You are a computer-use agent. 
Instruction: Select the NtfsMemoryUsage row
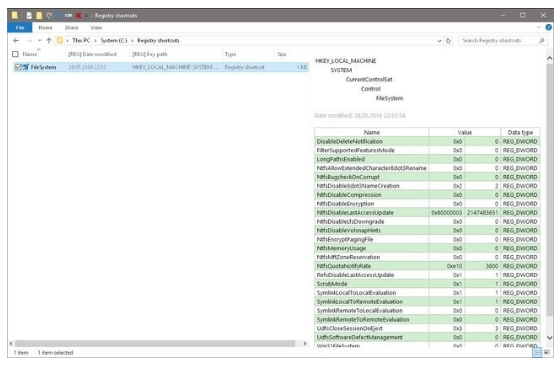[427, 248]
